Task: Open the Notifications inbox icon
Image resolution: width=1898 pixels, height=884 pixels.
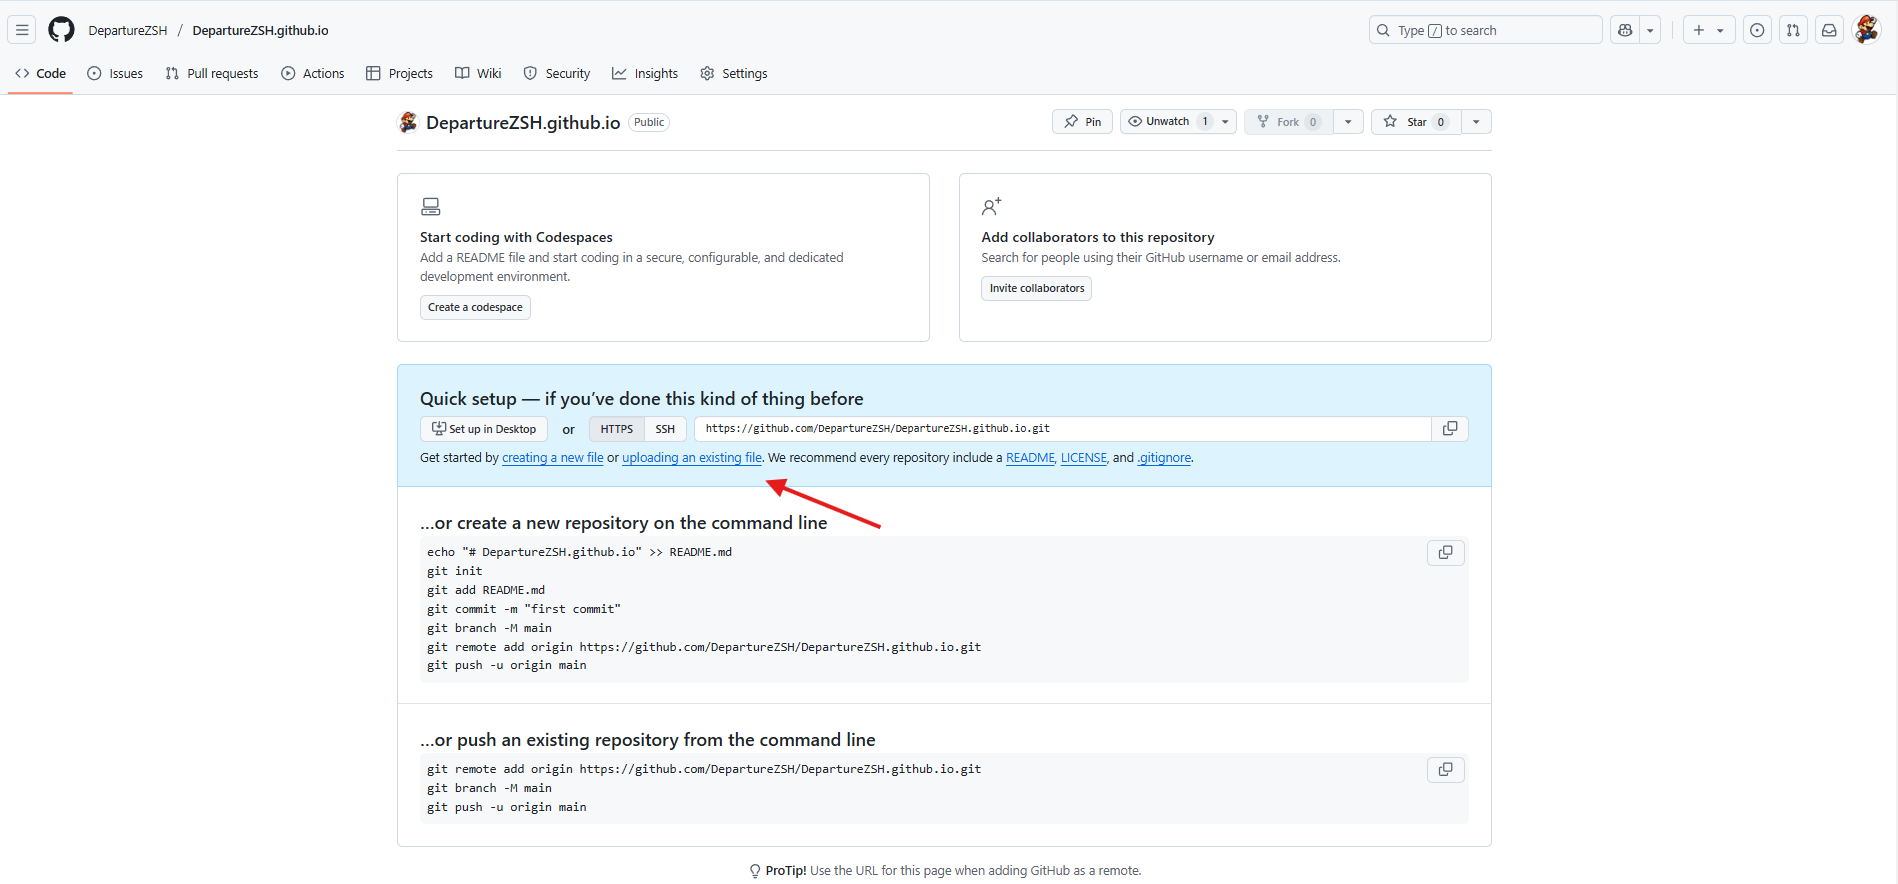Action: [1829, 30]
